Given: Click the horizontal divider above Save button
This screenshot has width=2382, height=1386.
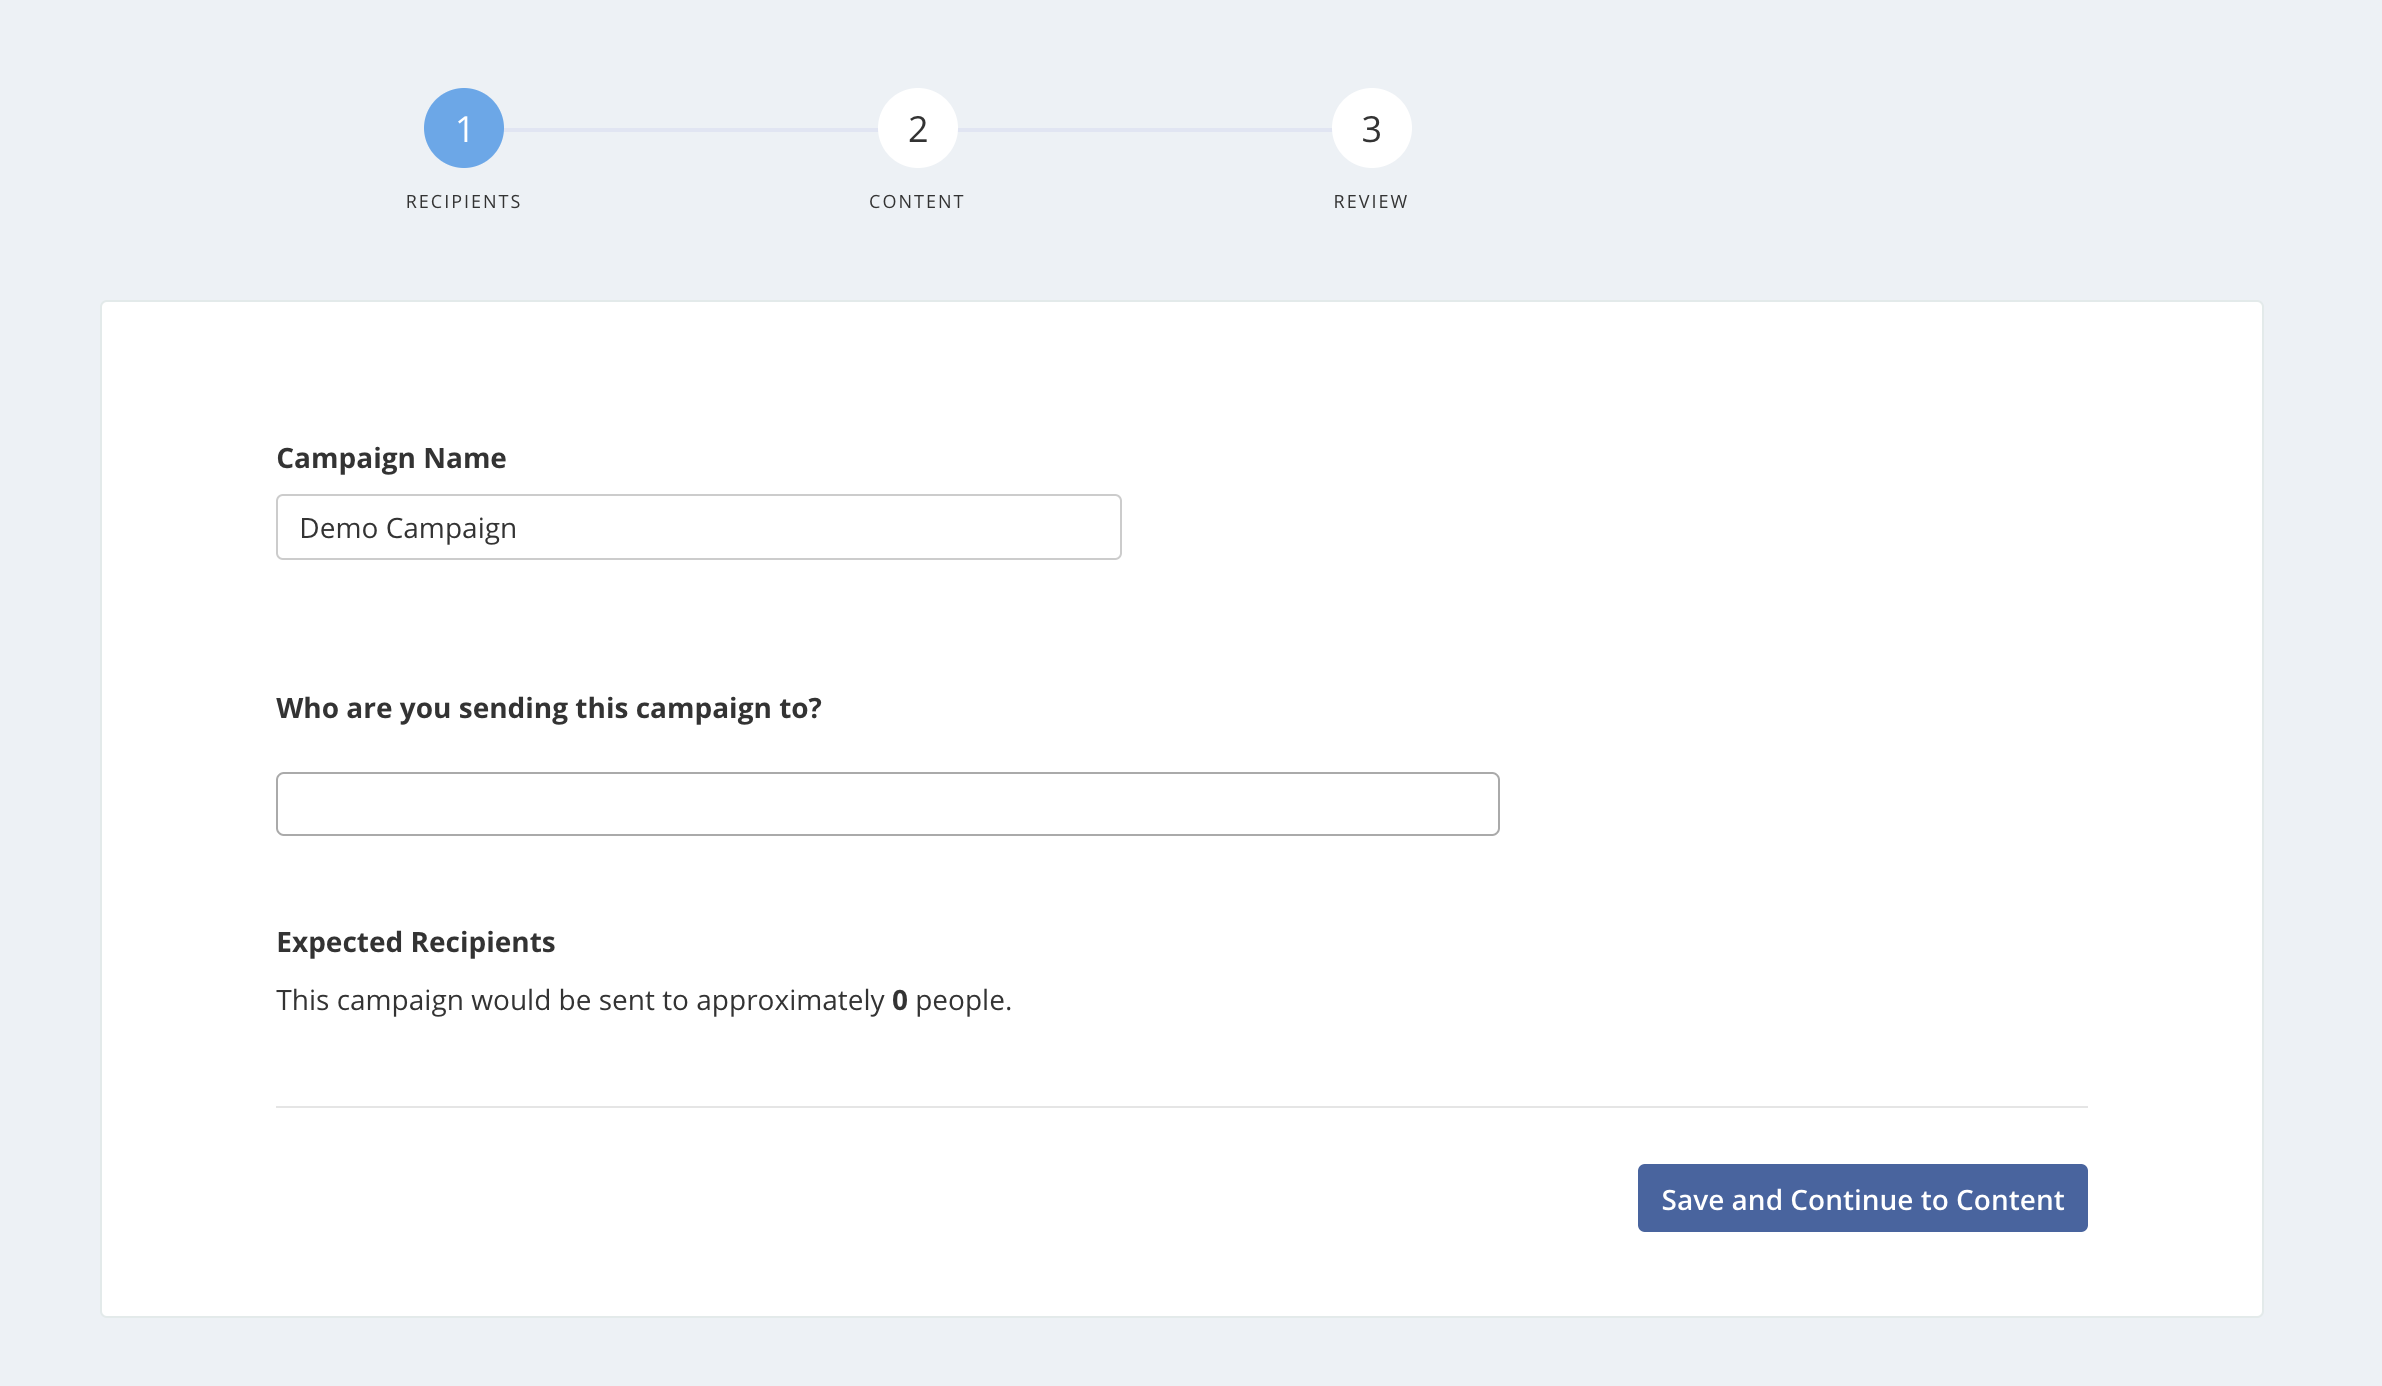Looking at the screenshot, I should [1181, 1107].
